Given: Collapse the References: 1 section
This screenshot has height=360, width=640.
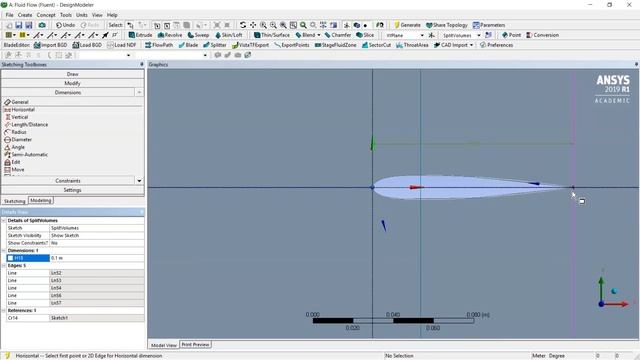Looking at the screenshot, I should click(x=4, y=311).
